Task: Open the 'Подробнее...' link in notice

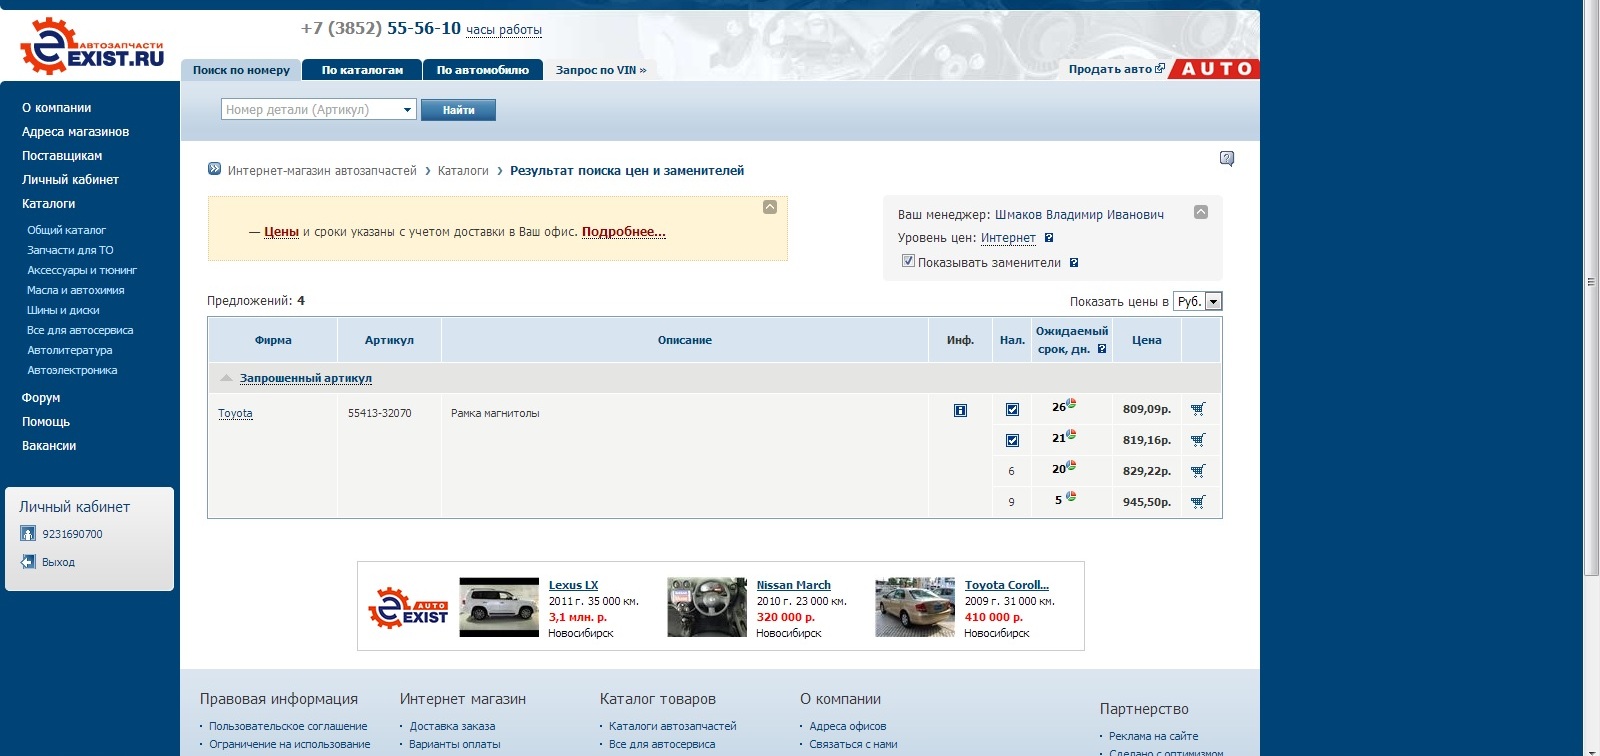Action: pyautogui.click(x=623, y=232)
